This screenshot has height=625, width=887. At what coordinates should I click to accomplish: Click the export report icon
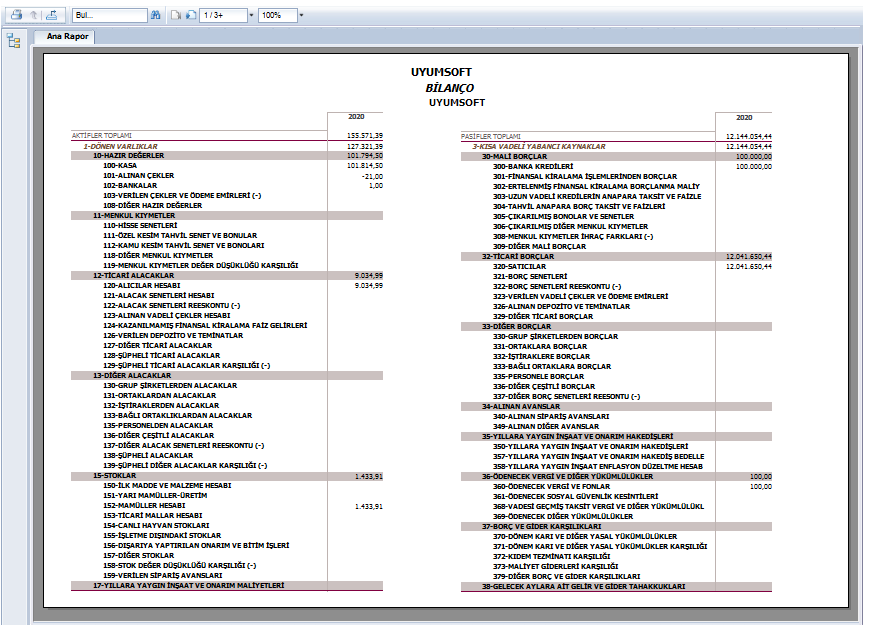pos(51,16)
